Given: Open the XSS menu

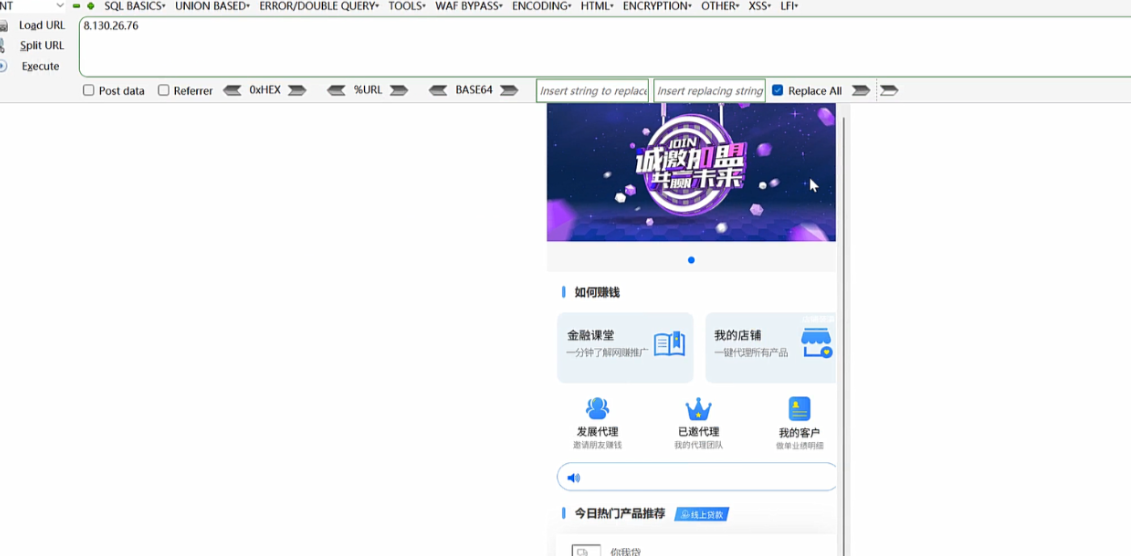Looking at the screenshot, I should pos(760,6).
